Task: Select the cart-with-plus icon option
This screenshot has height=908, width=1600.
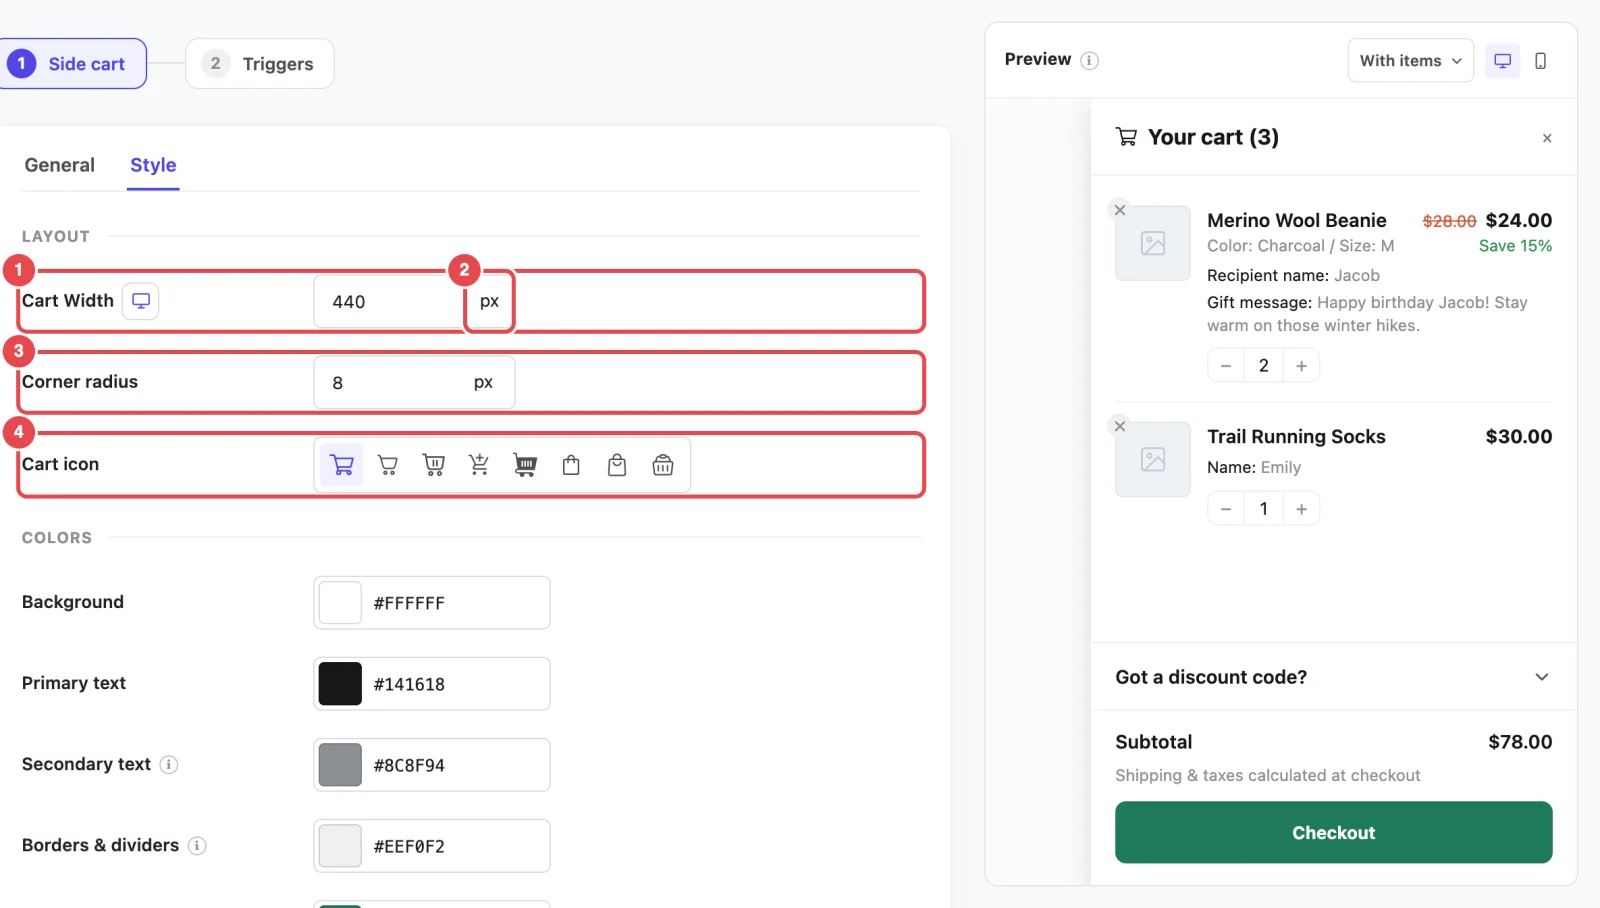Action: (x=479, y=465)
